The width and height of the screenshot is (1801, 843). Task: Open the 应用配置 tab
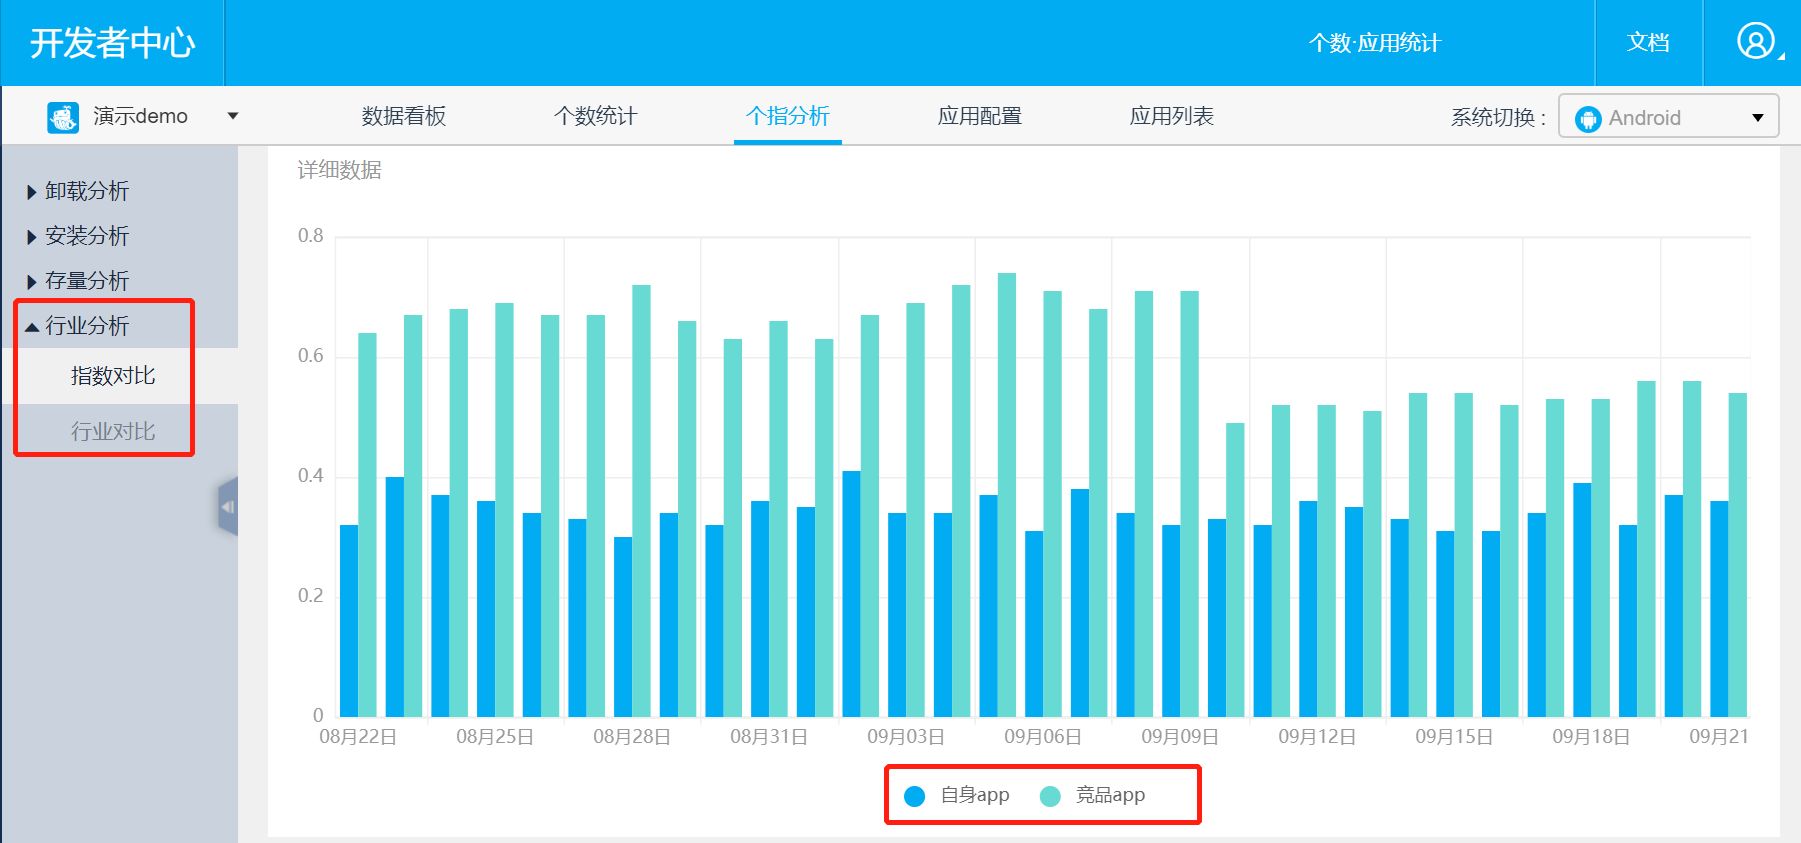coord(979,116)
